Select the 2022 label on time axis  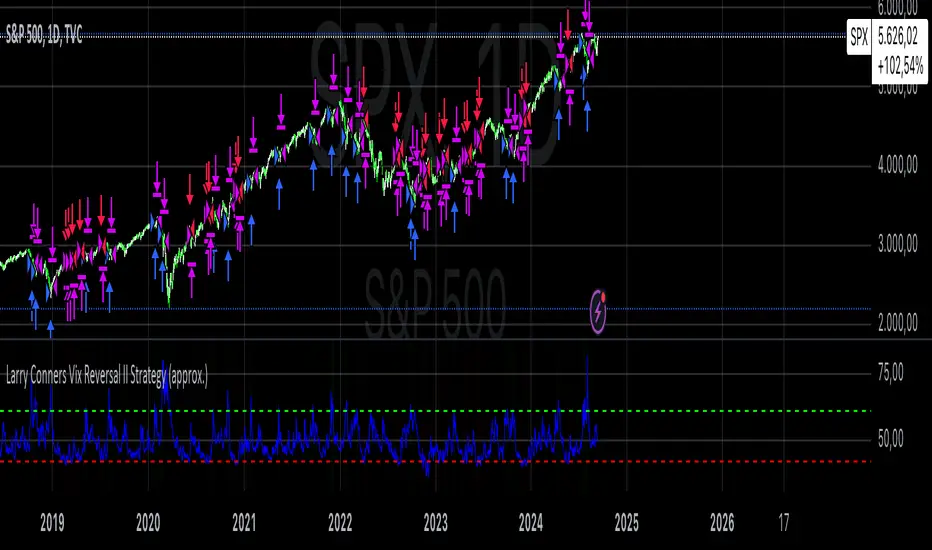(340, 523)
